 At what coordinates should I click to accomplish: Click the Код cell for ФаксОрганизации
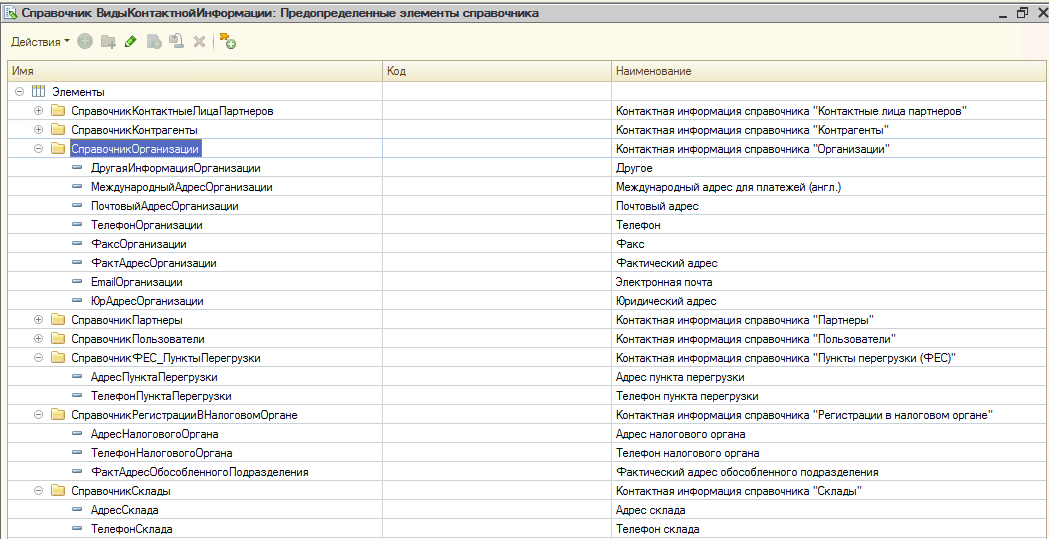pos(497,244)
